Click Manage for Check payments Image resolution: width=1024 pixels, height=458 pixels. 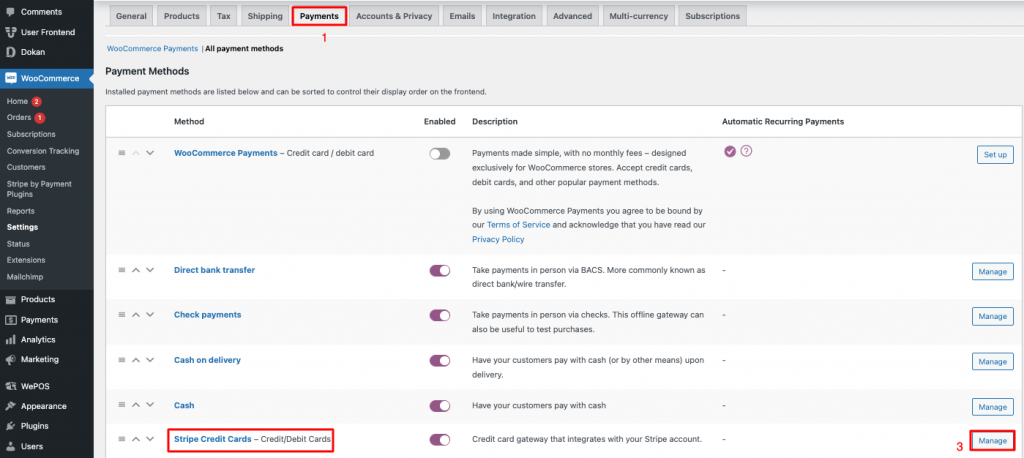pyautogui.click(x=993, y=316)
